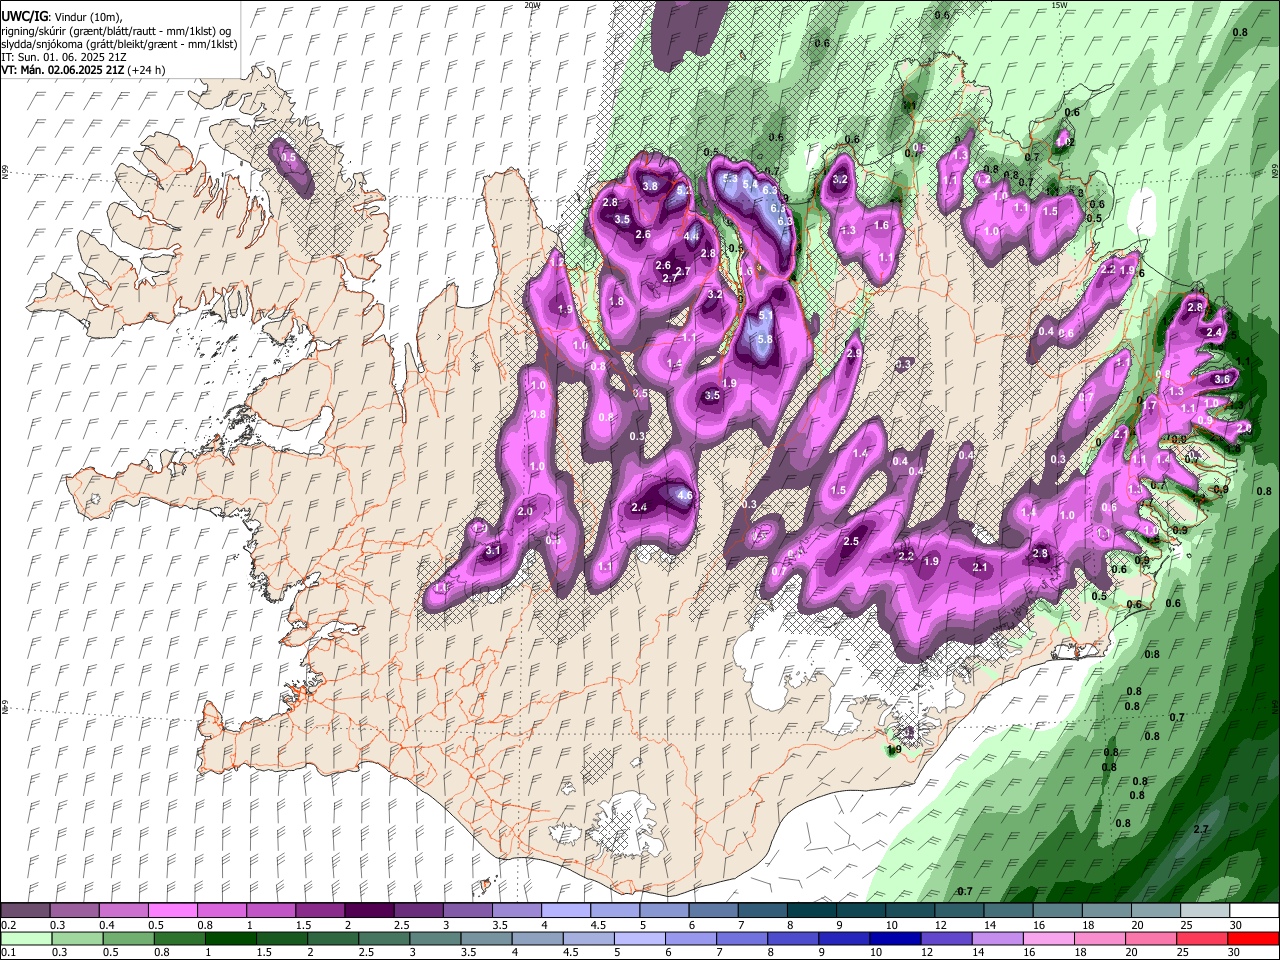Image resolution: width=1280 pixels, height=960 pixels.
Task: Click the '5.1' precipitation value on the map
Action: tap(765, 315)
